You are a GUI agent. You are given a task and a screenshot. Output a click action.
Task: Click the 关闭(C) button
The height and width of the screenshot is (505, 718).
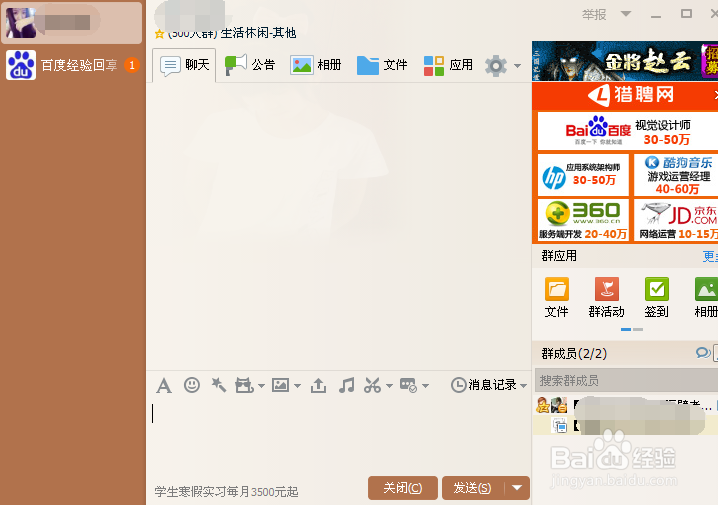click(x=403, y=488)
